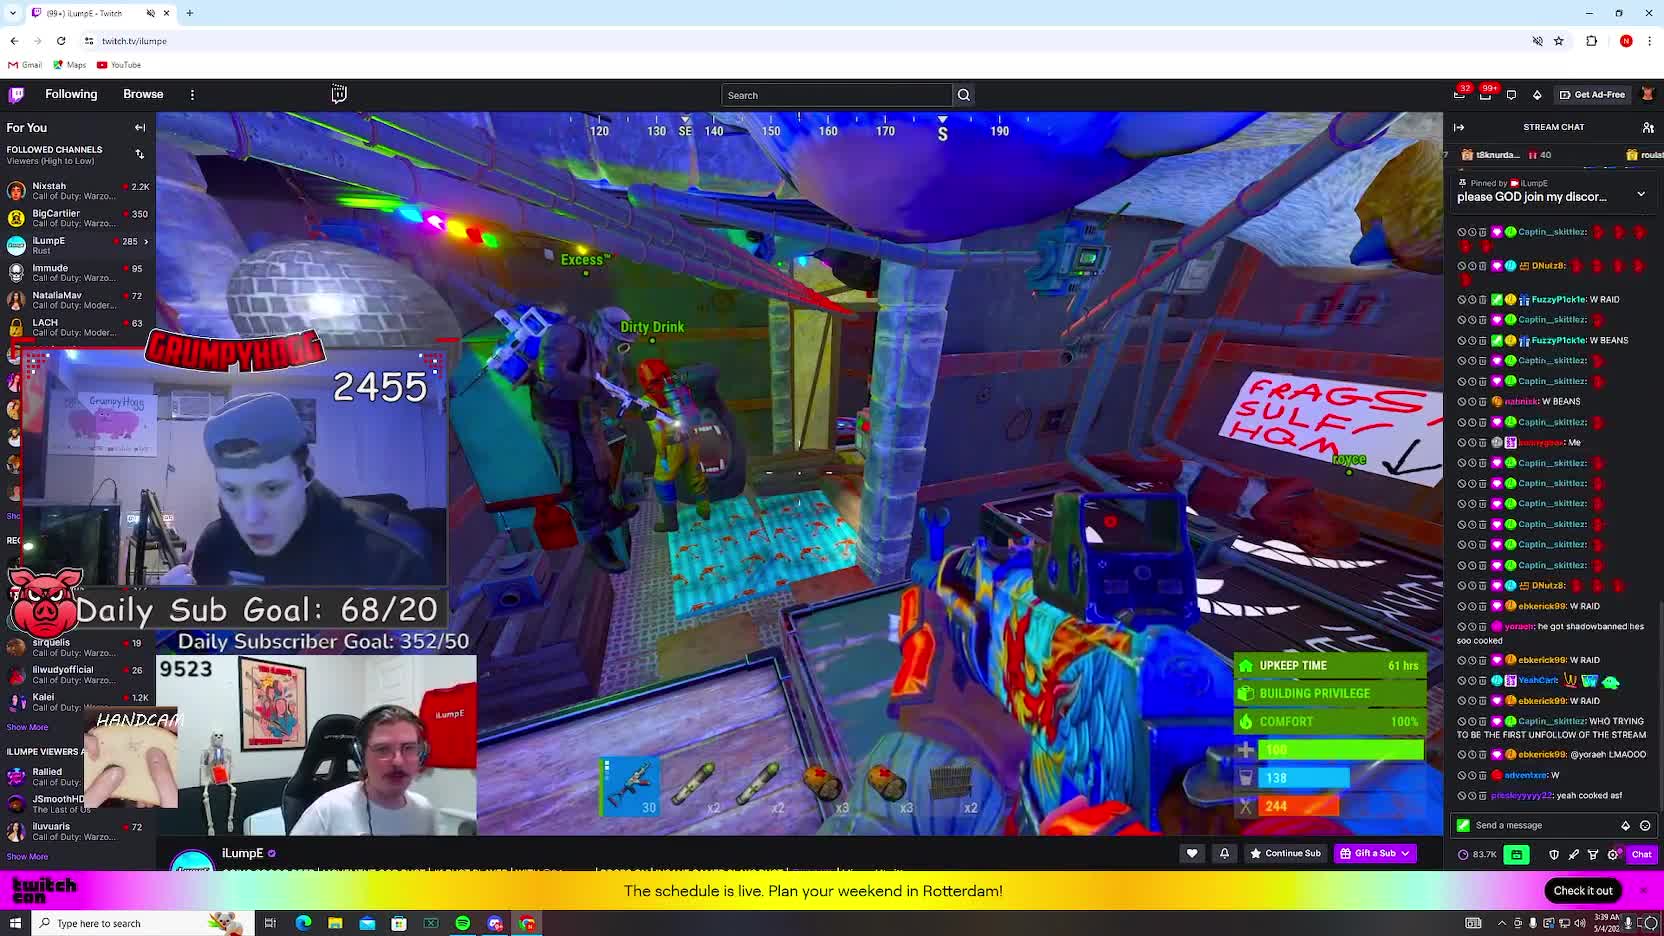Click iLumpE channel name under stream
This screenshot has width=1664, height=936.
[242, 853]
